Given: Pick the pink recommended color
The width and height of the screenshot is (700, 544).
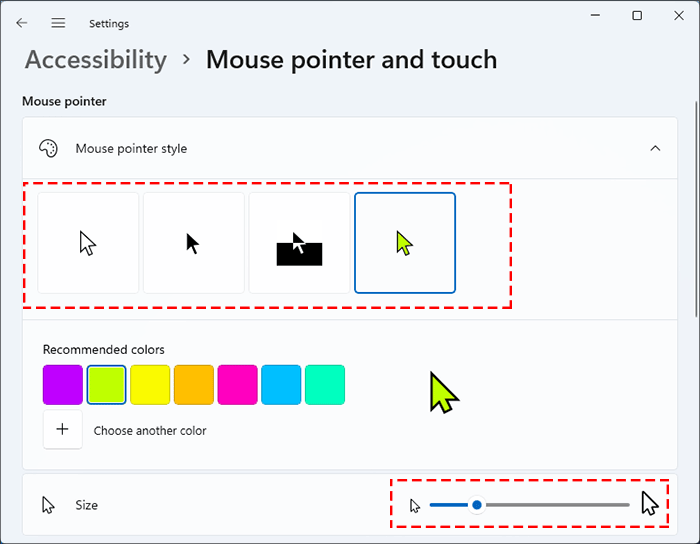Looking at the screenshot, I should (x=238, y=385).
